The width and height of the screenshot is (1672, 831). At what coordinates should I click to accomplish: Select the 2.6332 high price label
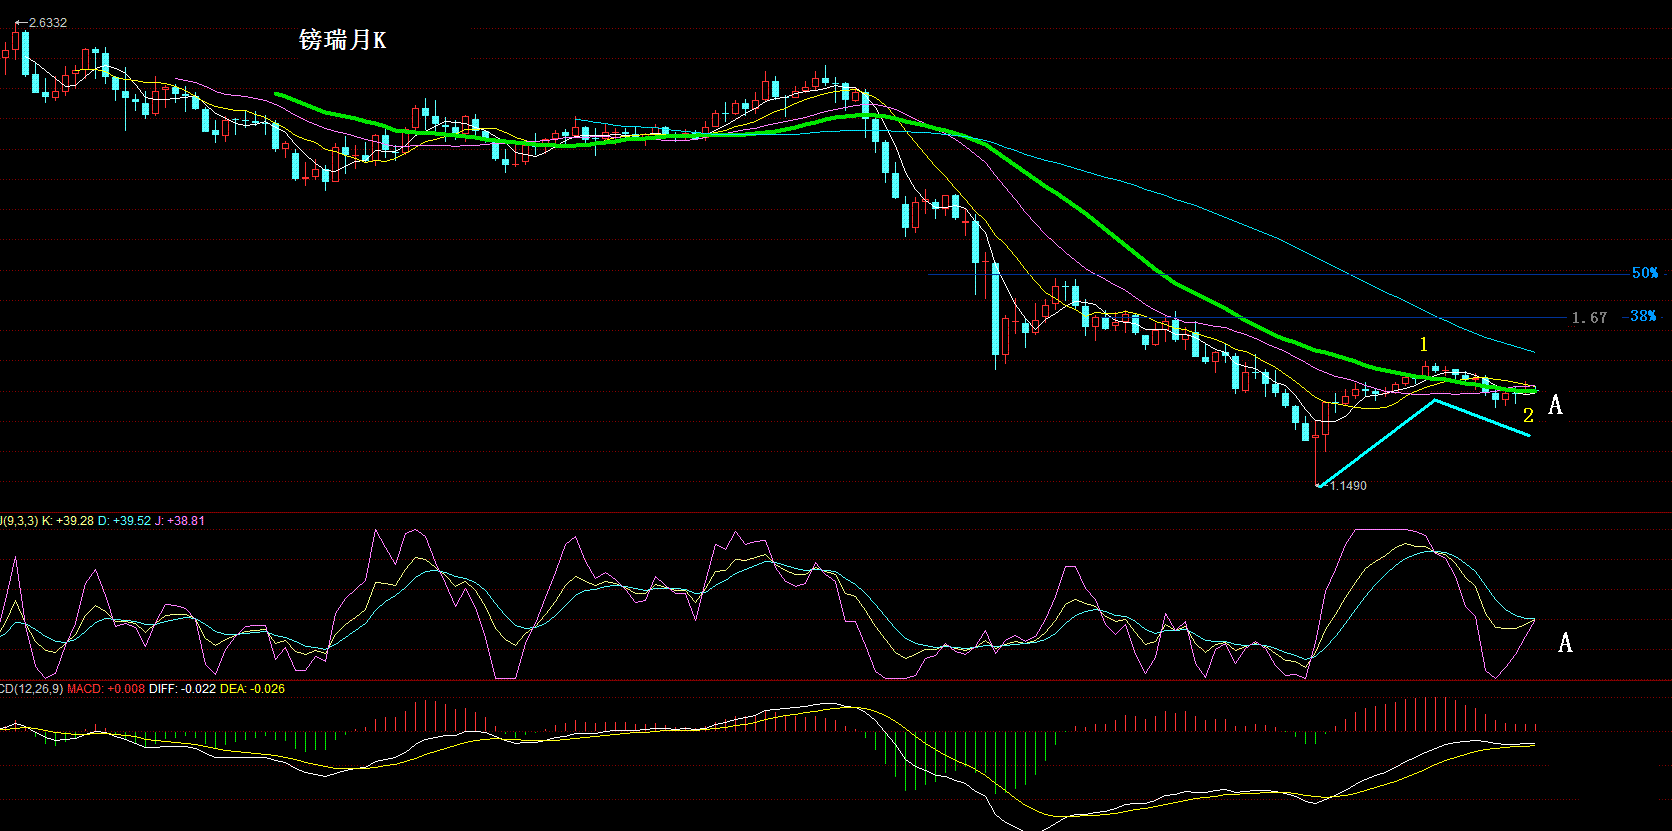[x=47, y=22]
